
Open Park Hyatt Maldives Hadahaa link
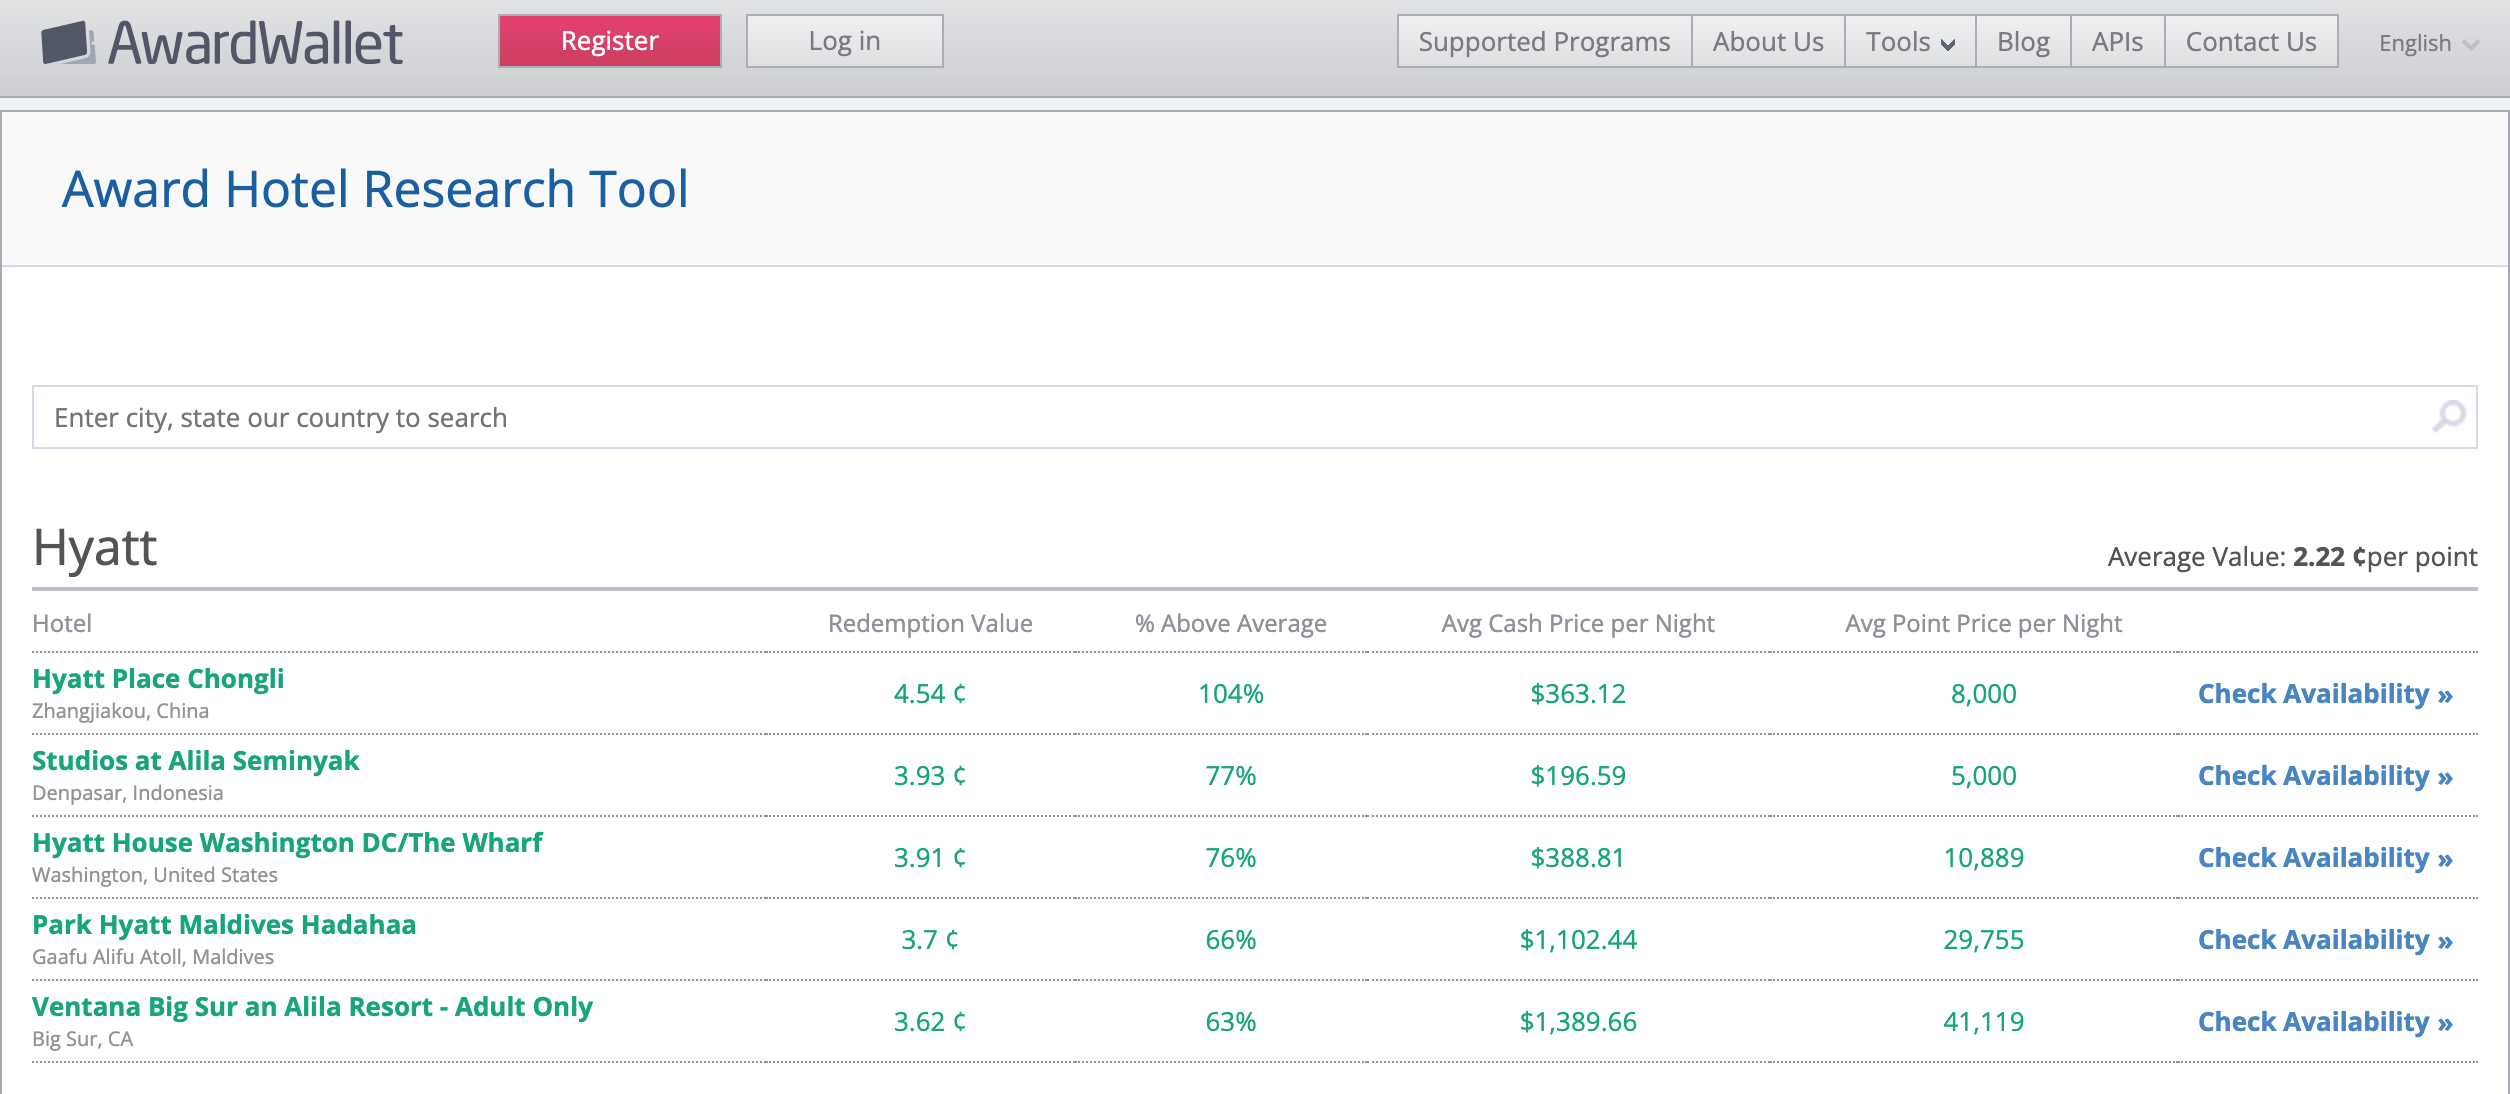(224, 925)
